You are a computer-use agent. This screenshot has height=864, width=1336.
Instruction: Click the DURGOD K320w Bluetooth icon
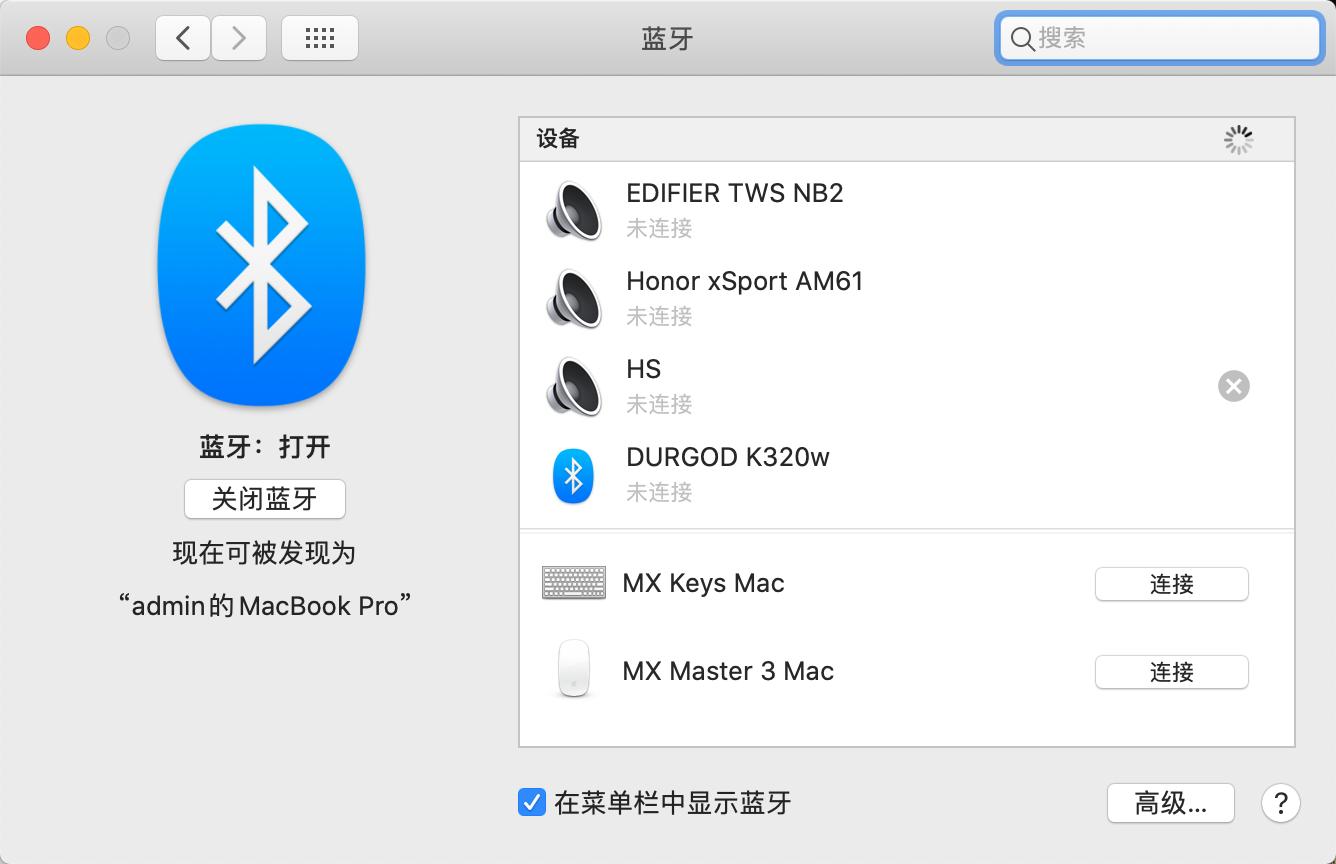click(574, 474)
